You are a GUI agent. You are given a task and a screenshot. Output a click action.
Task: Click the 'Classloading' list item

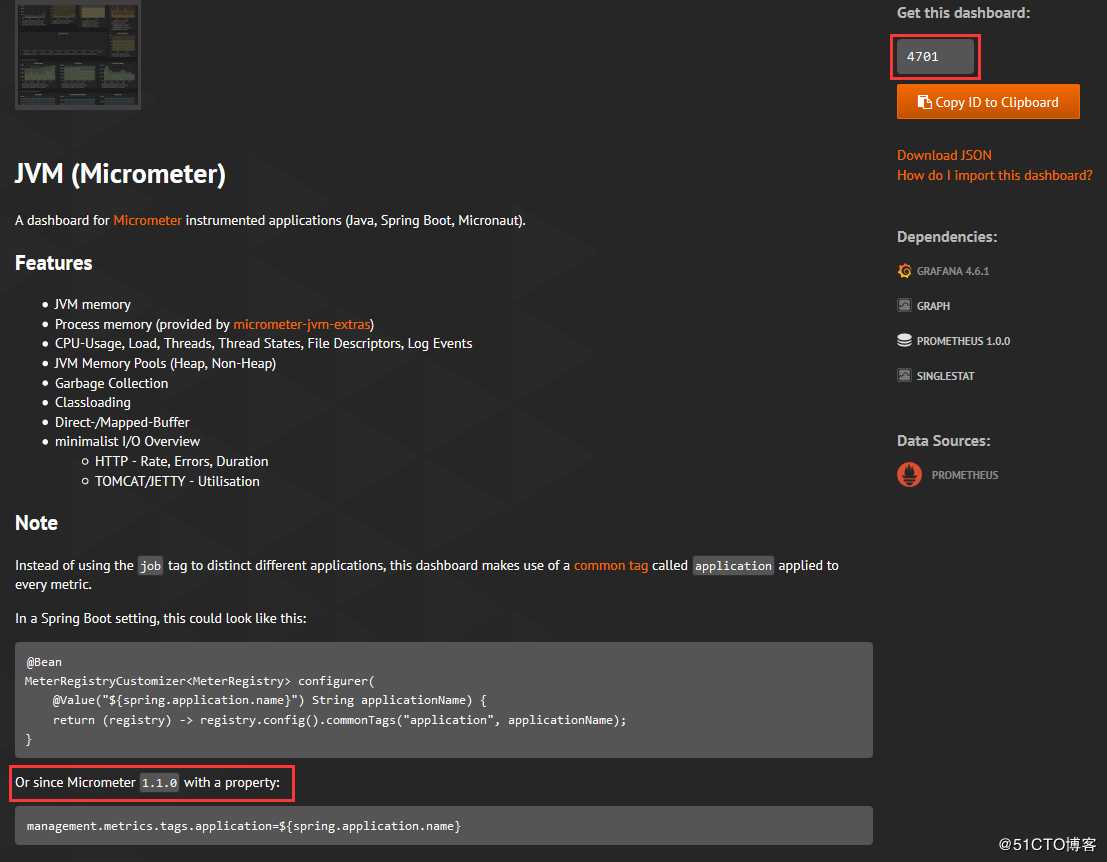pyautogui.click(x=92, y=402)
